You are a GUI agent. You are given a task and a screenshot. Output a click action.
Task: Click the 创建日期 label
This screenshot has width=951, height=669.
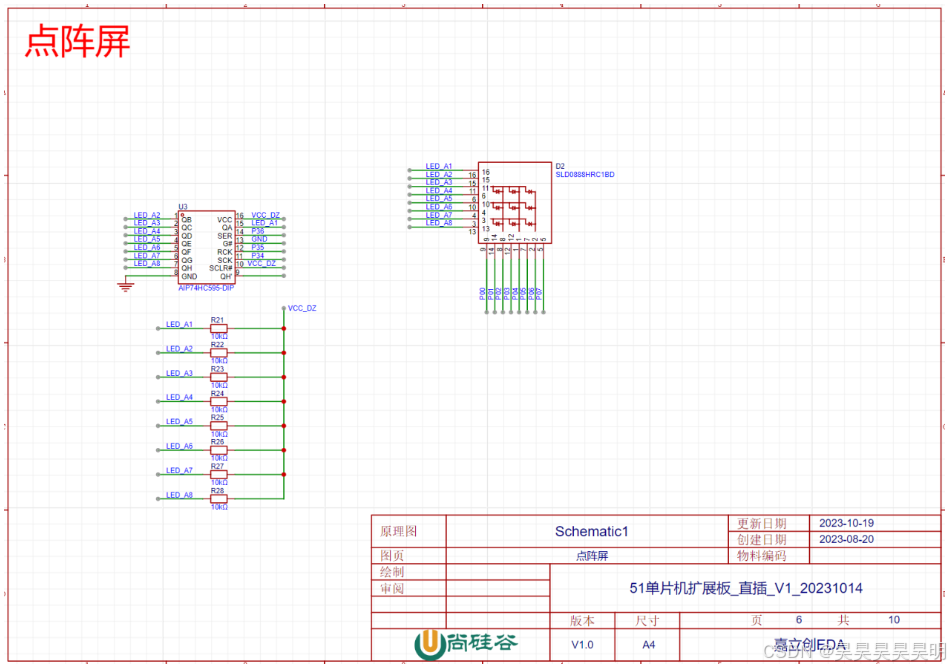[762, 540]
